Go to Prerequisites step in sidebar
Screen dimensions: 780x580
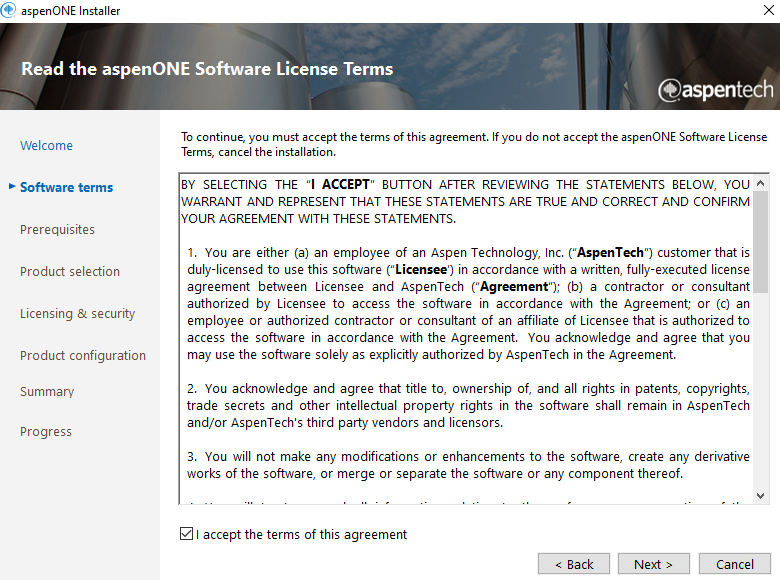[57, 229]
